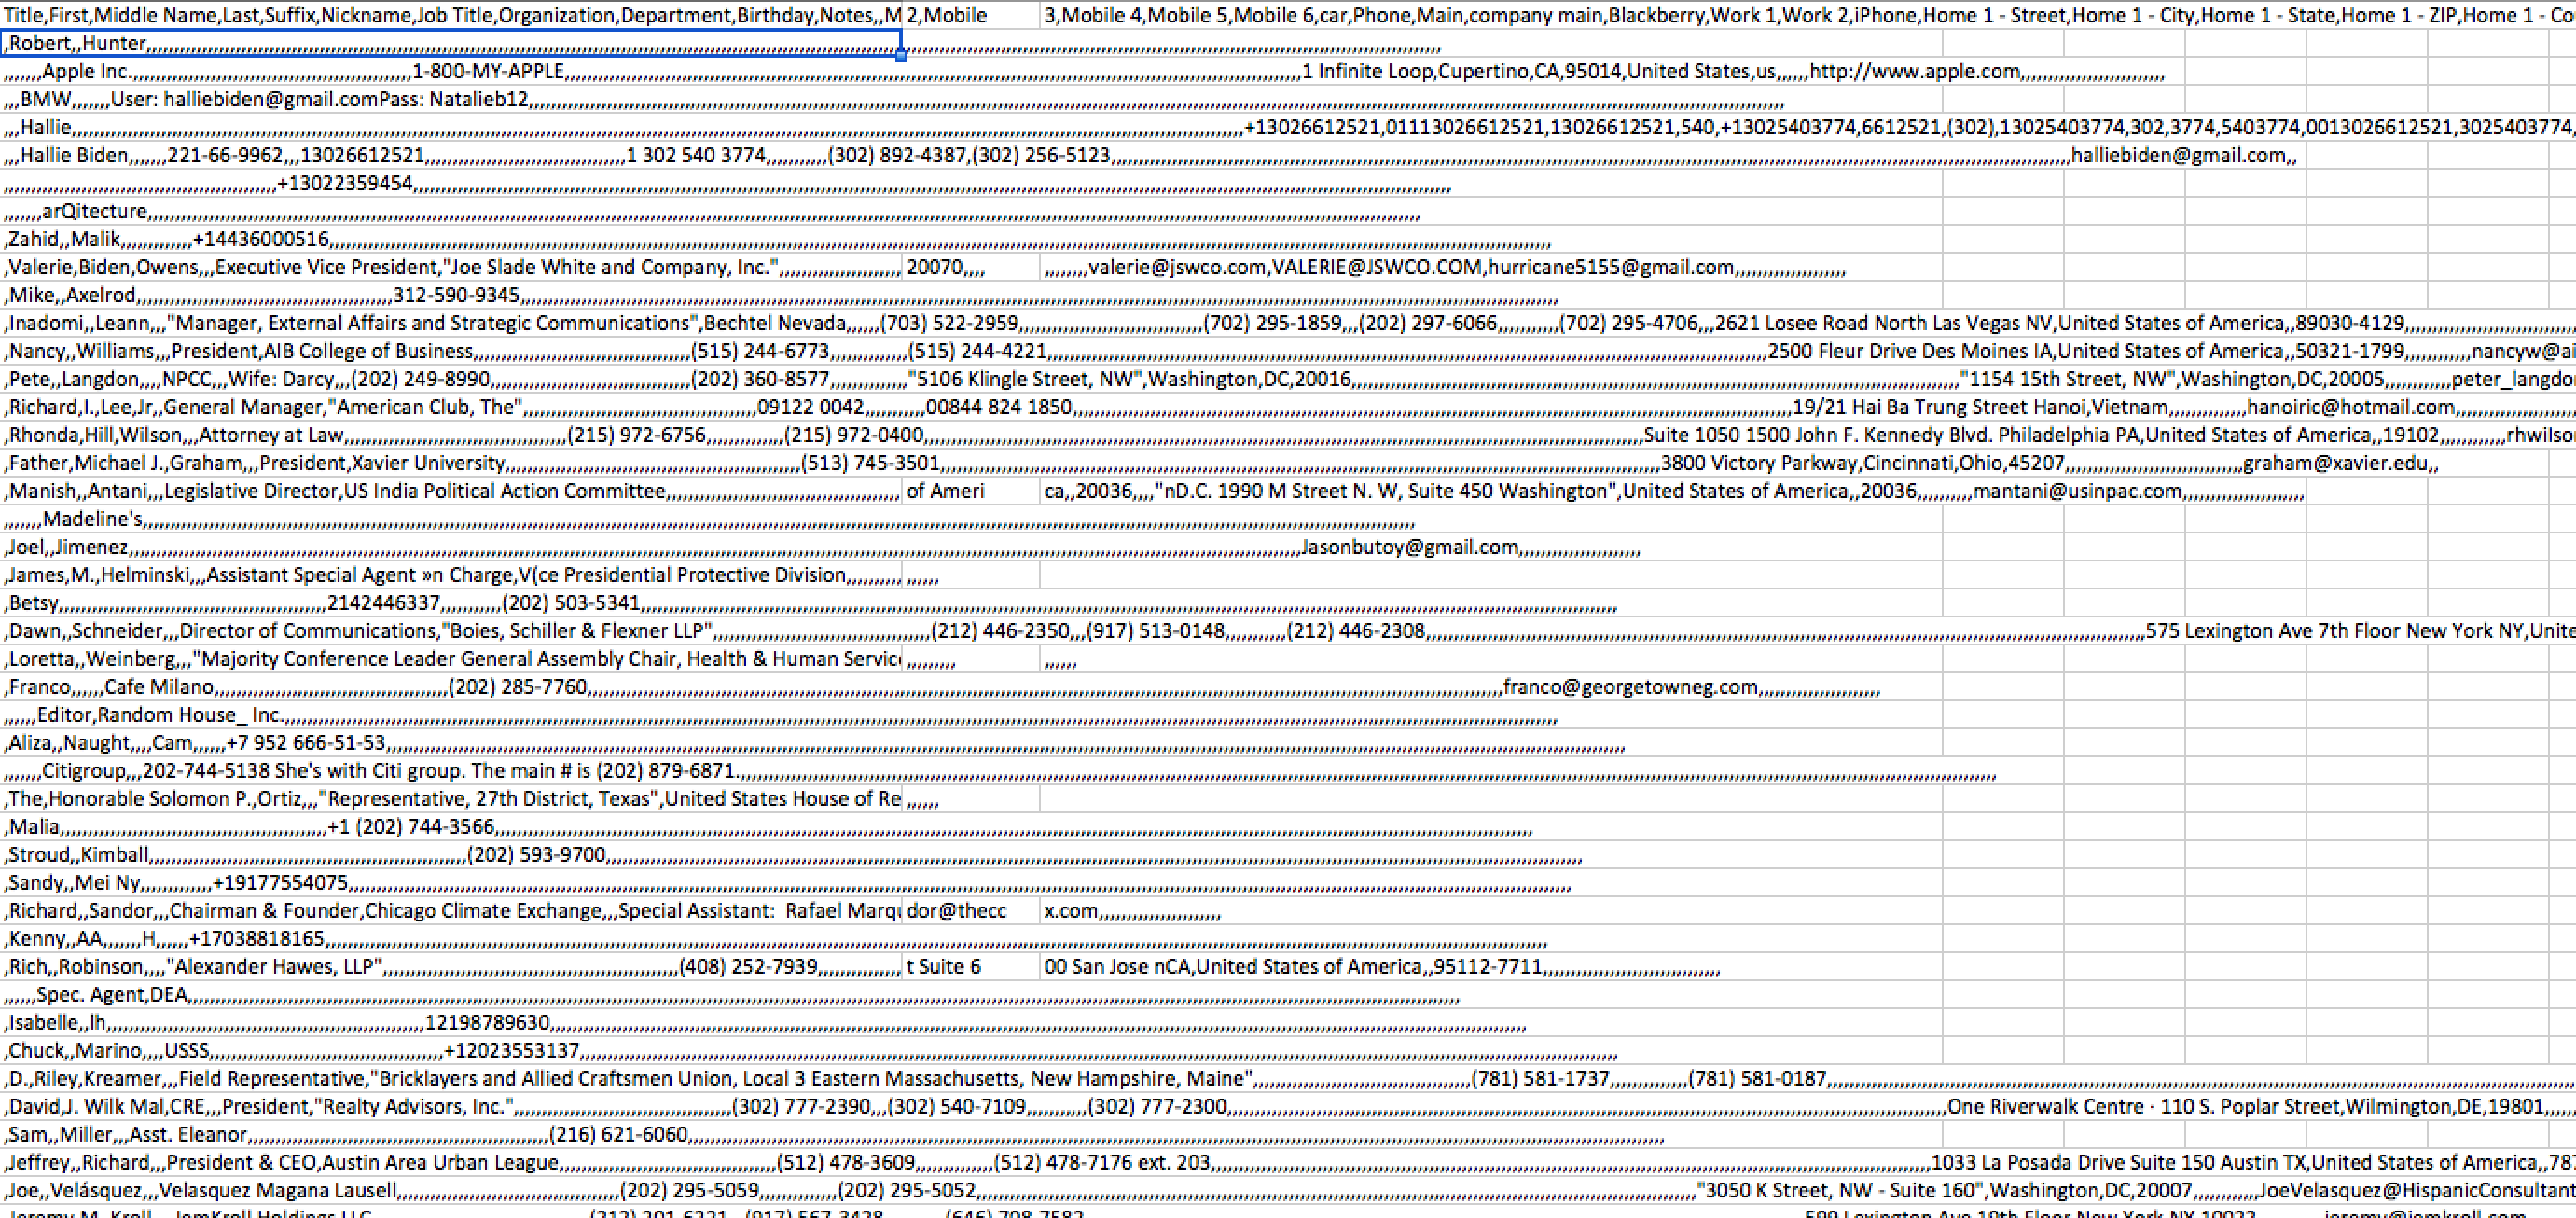The image size is (2576, 1218).
Task: Select the header row starting with Title,First,Middle Name
Action: (1288, 15)
